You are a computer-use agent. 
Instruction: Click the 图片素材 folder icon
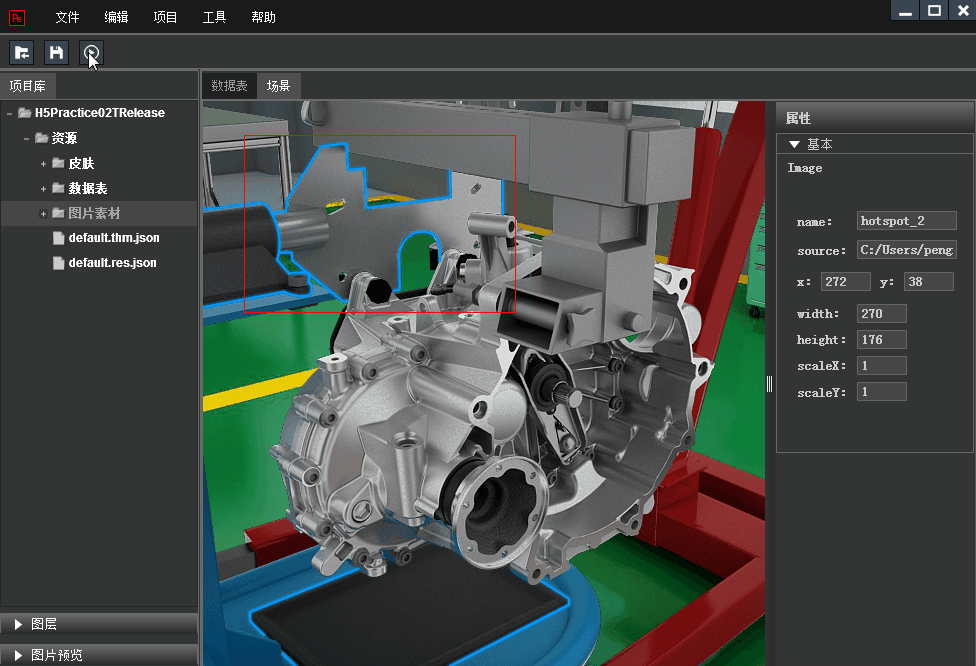[59, 213]
